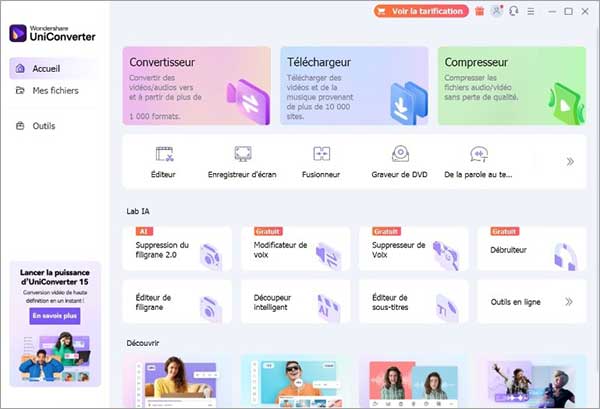Open third Découvrir thumbnail with two women
Image resolution: width=600 pixels, height=409 pixels.
[414, 381]
